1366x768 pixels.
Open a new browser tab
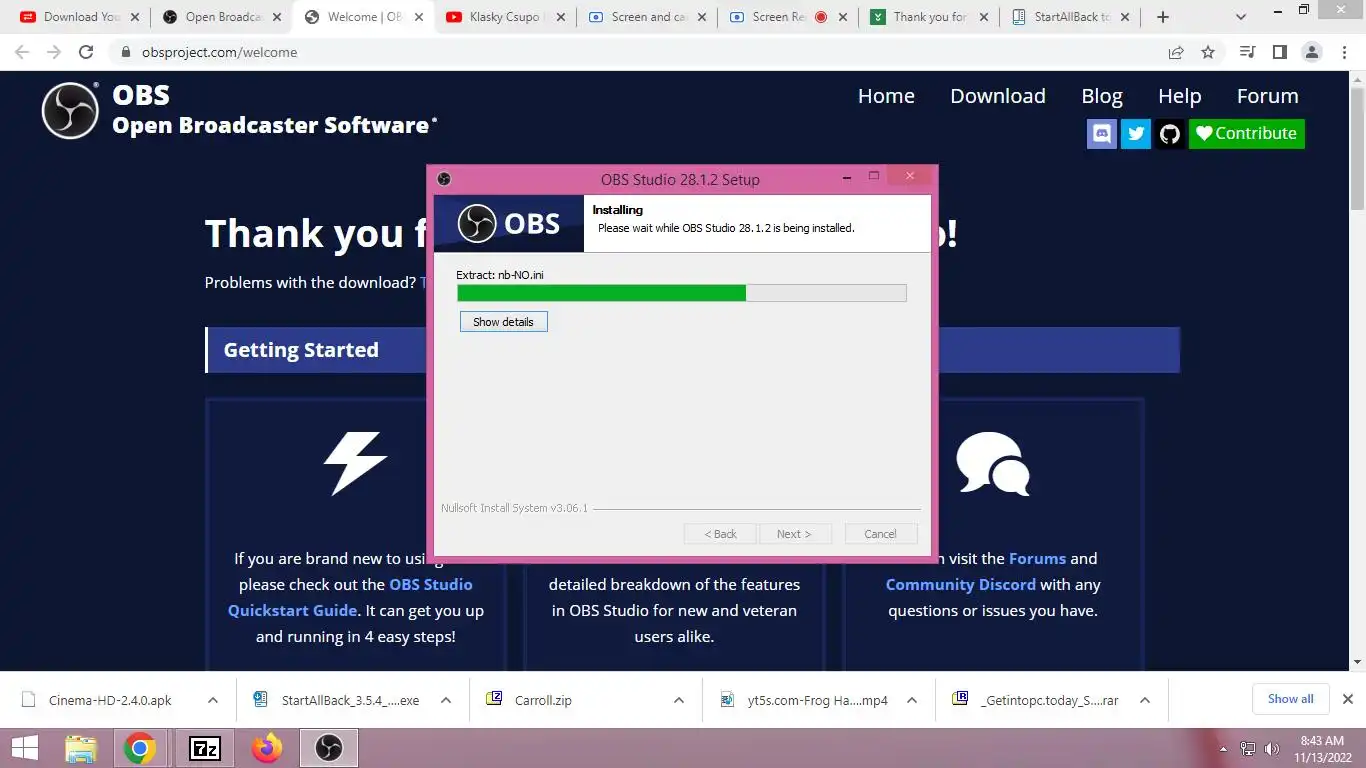[1162, 17]
